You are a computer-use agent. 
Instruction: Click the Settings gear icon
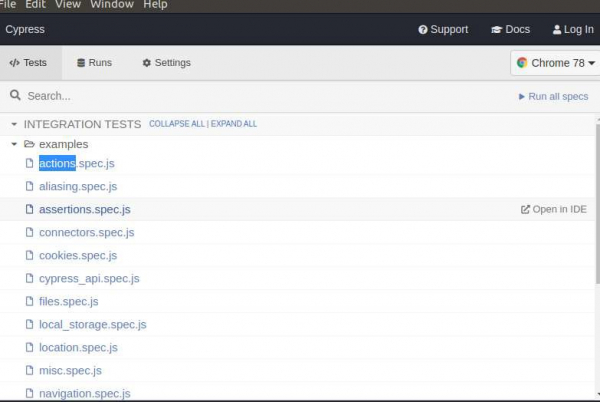147,63
